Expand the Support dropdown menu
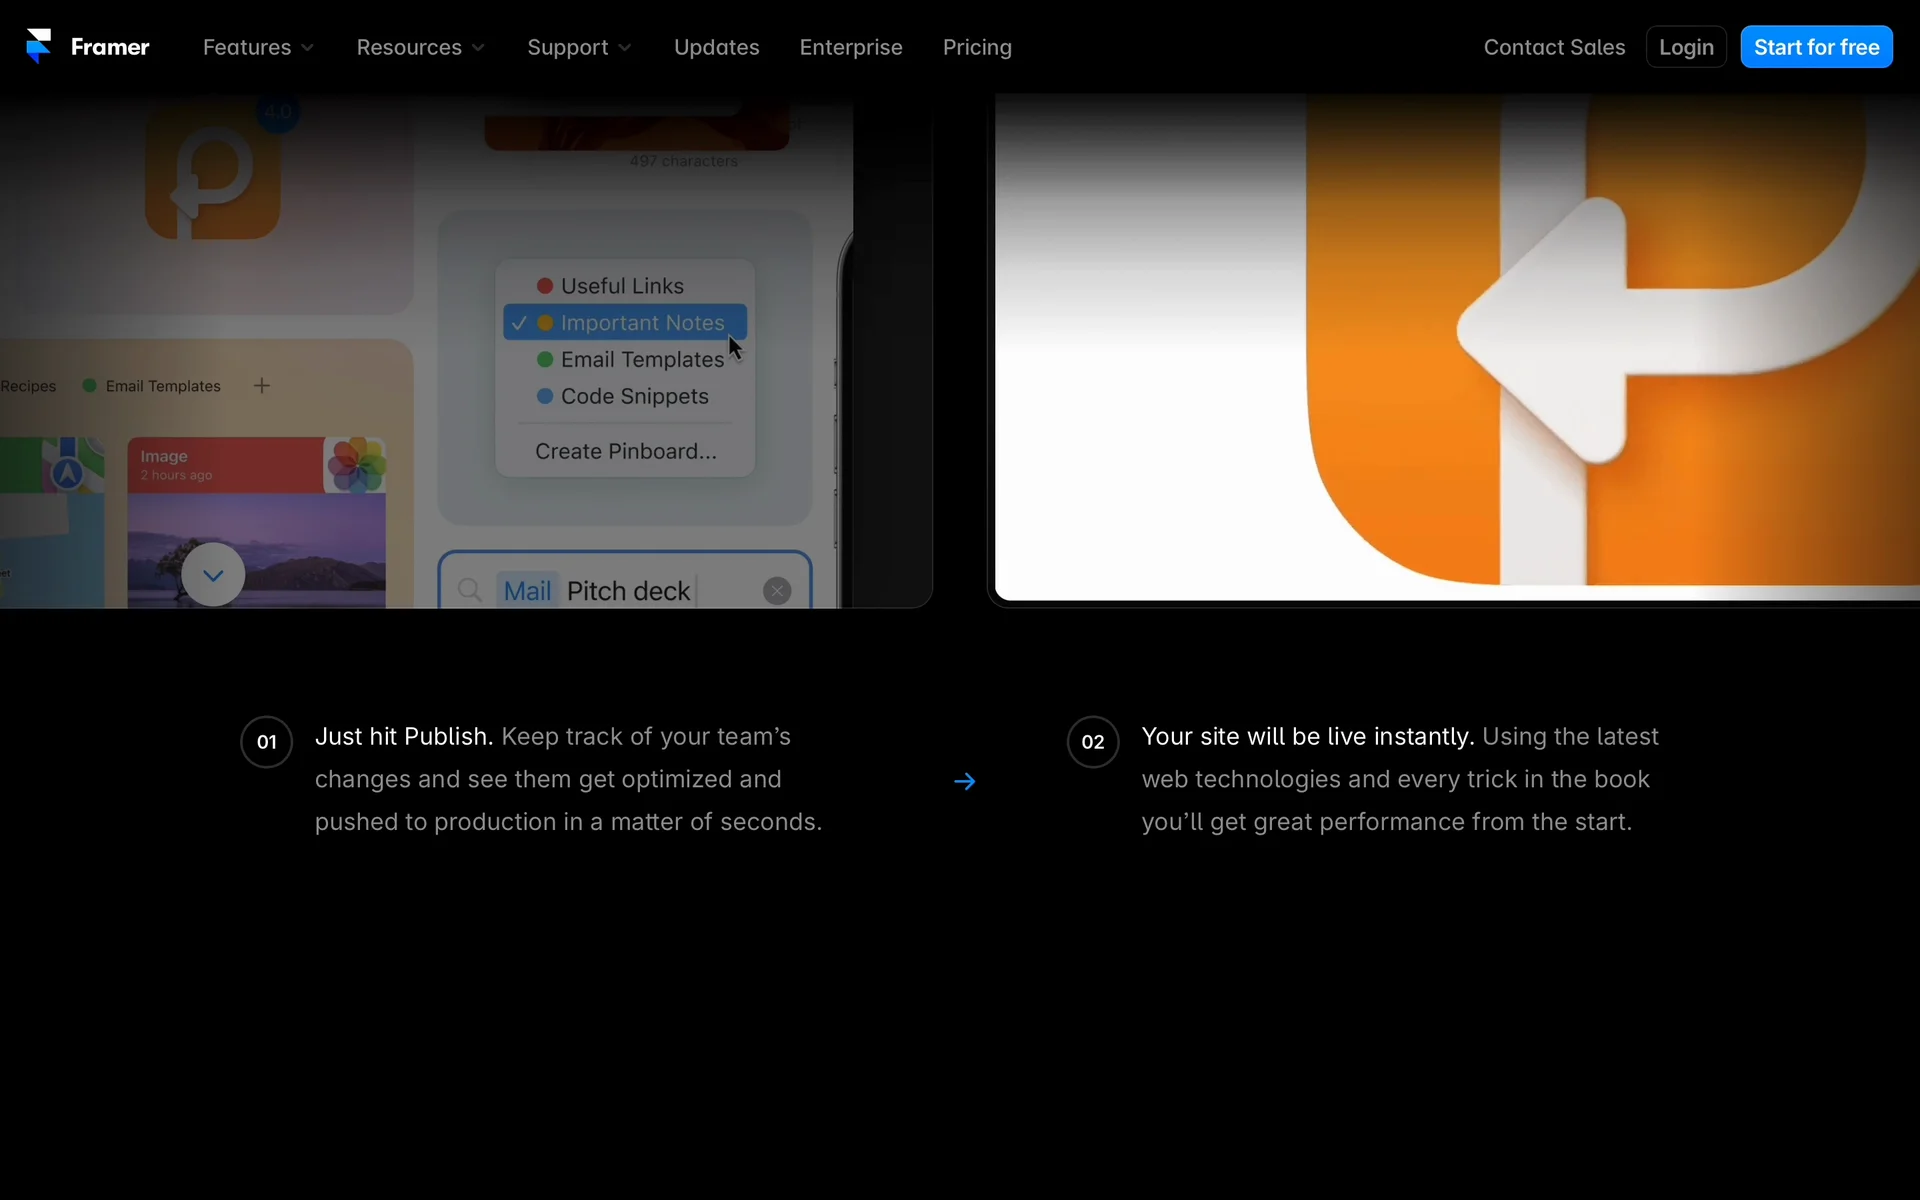The image size is (1920, 1200). 579,47
